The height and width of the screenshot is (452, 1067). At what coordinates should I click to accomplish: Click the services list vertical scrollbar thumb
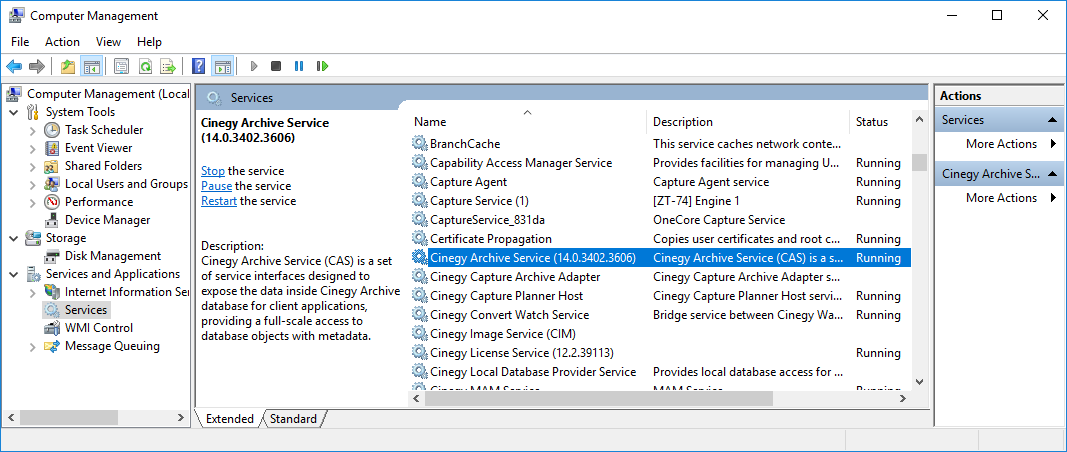[919, 163]
